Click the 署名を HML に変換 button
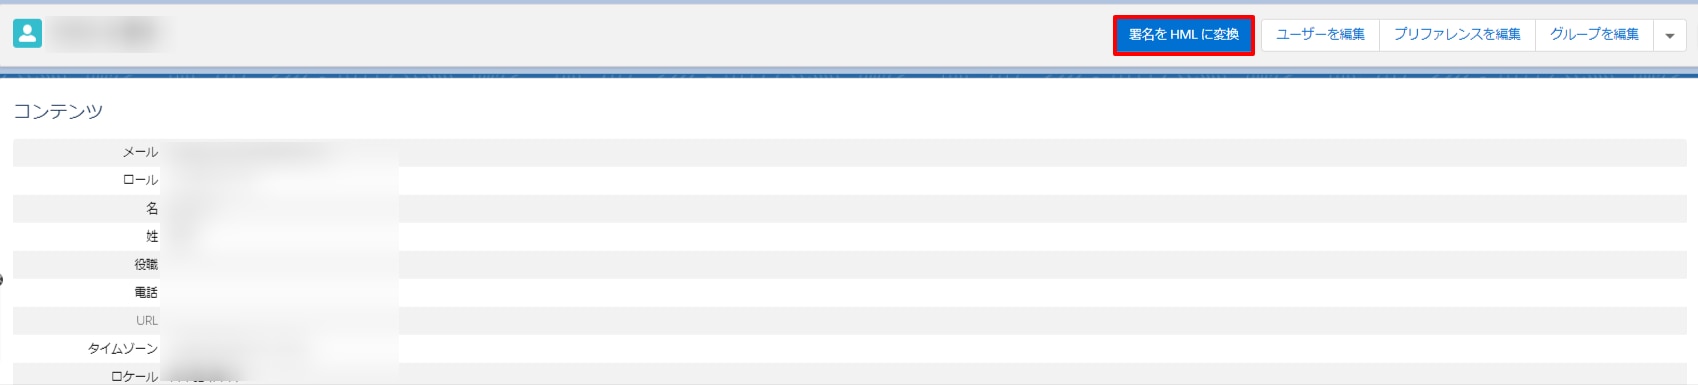1698x385 pixels. [x=1183, y=35]
